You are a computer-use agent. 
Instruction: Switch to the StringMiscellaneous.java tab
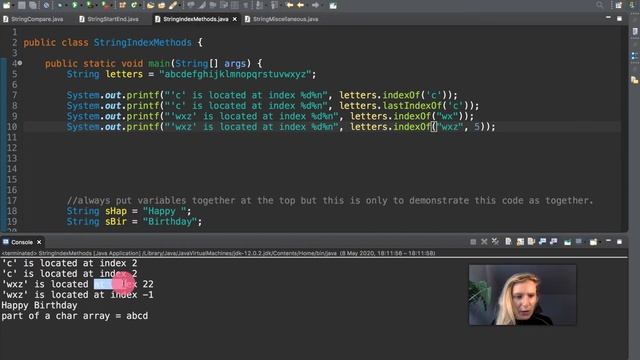pos(282,19)
